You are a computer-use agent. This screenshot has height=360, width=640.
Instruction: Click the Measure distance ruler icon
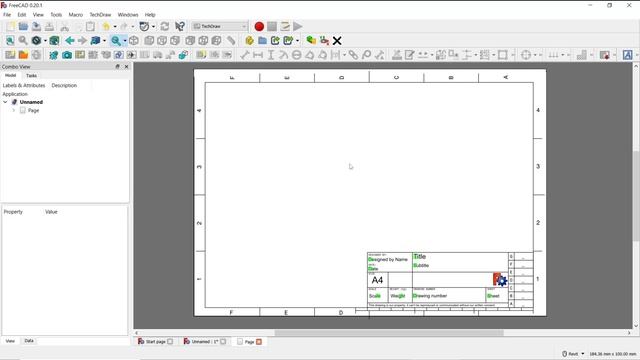[x=231, y=40]
